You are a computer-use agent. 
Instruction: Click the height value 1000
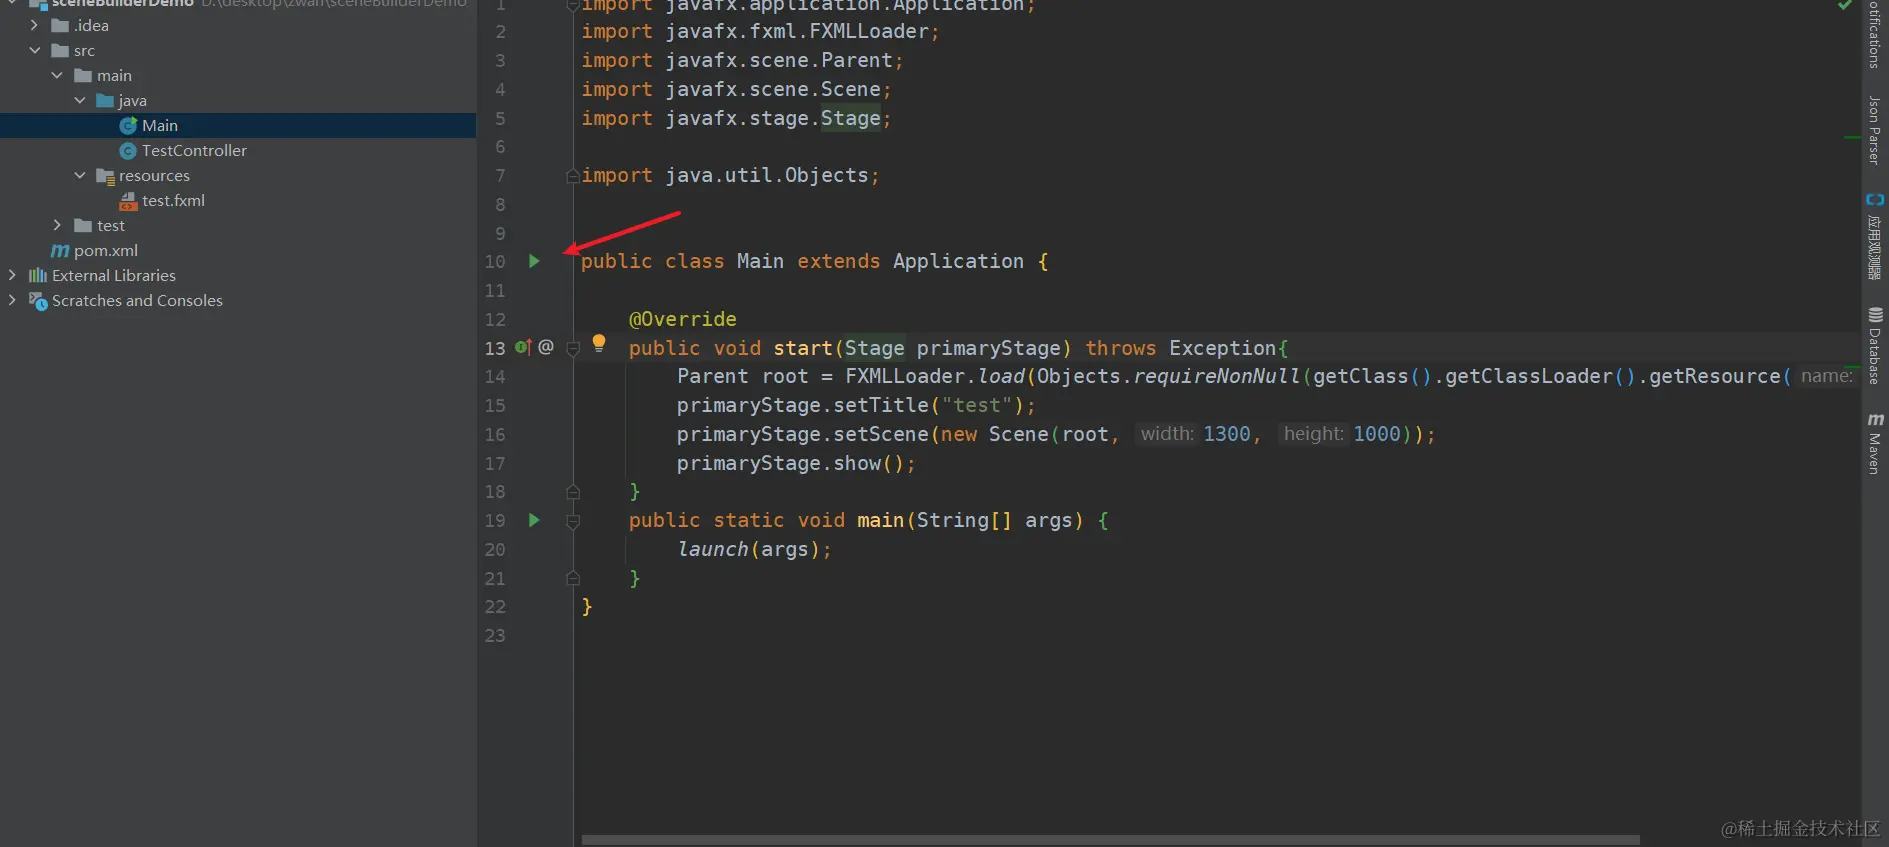1377,434
